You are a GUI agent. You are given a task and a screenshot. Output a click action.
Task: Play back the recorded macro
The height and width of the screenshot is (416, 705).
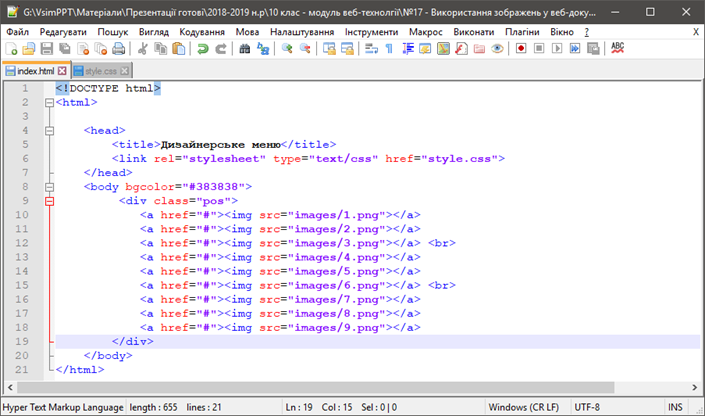(557, 49)
